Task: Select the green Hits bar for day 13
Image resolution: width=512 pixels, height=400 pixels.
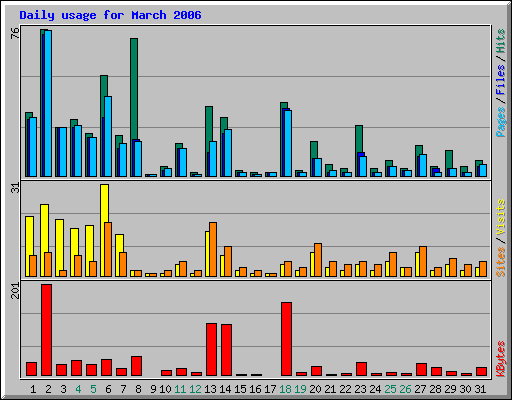Action: coord(209,124)
